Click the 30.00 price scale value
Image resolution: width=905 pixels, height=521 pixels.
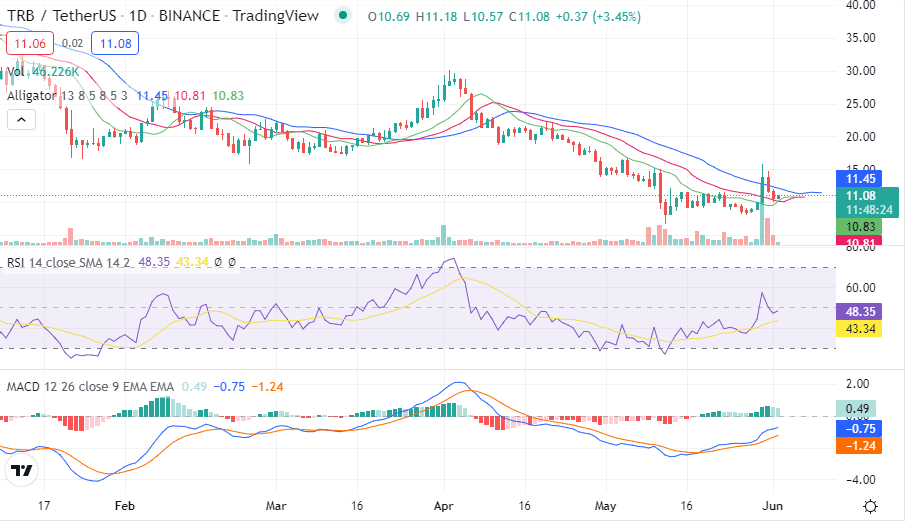(x=861, y=71)
